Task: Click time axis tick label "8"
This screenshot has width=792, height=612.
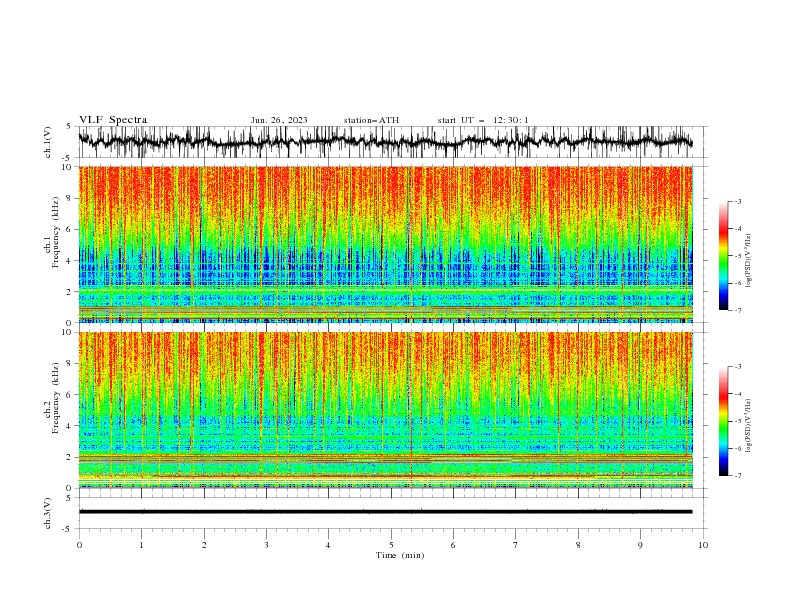Action: pos(578,545)
